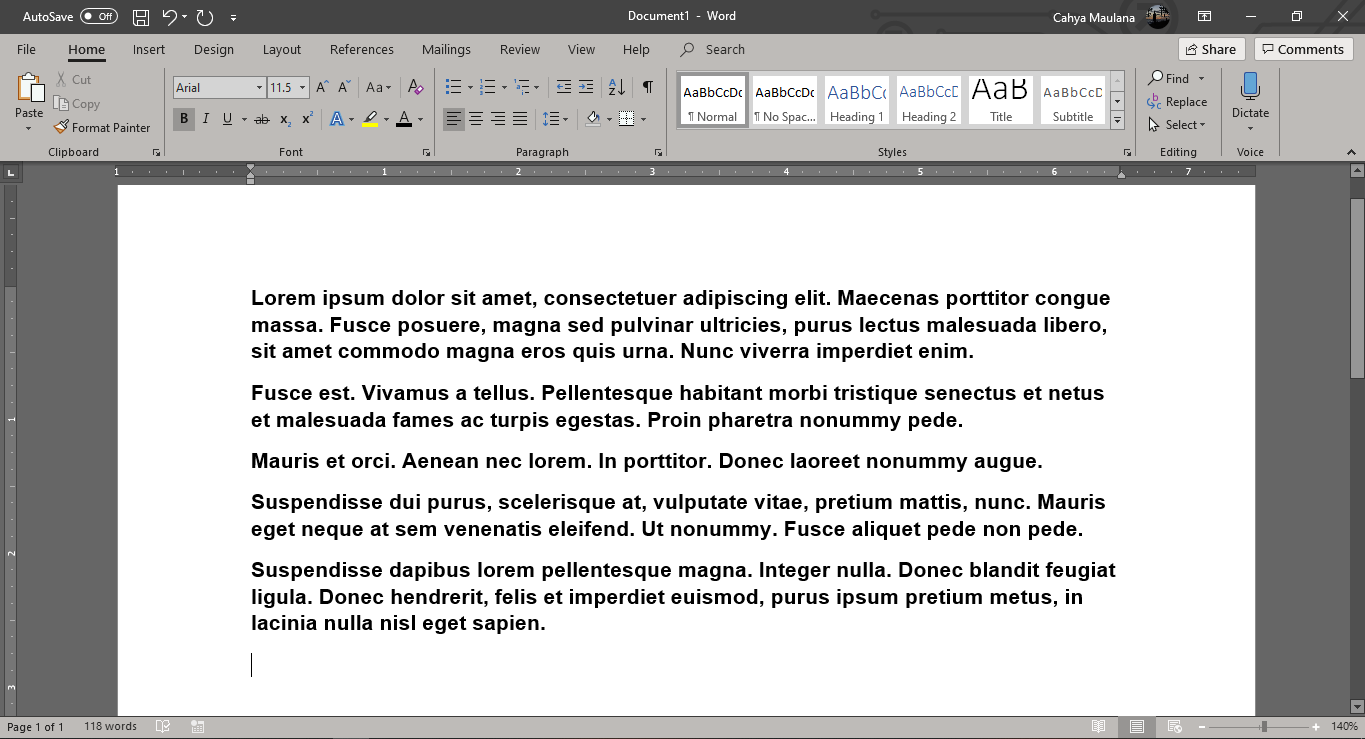Viewport: 1365px width, 739px height.
Task: Open the Strikethrough tool
Action: coord(259,119)
